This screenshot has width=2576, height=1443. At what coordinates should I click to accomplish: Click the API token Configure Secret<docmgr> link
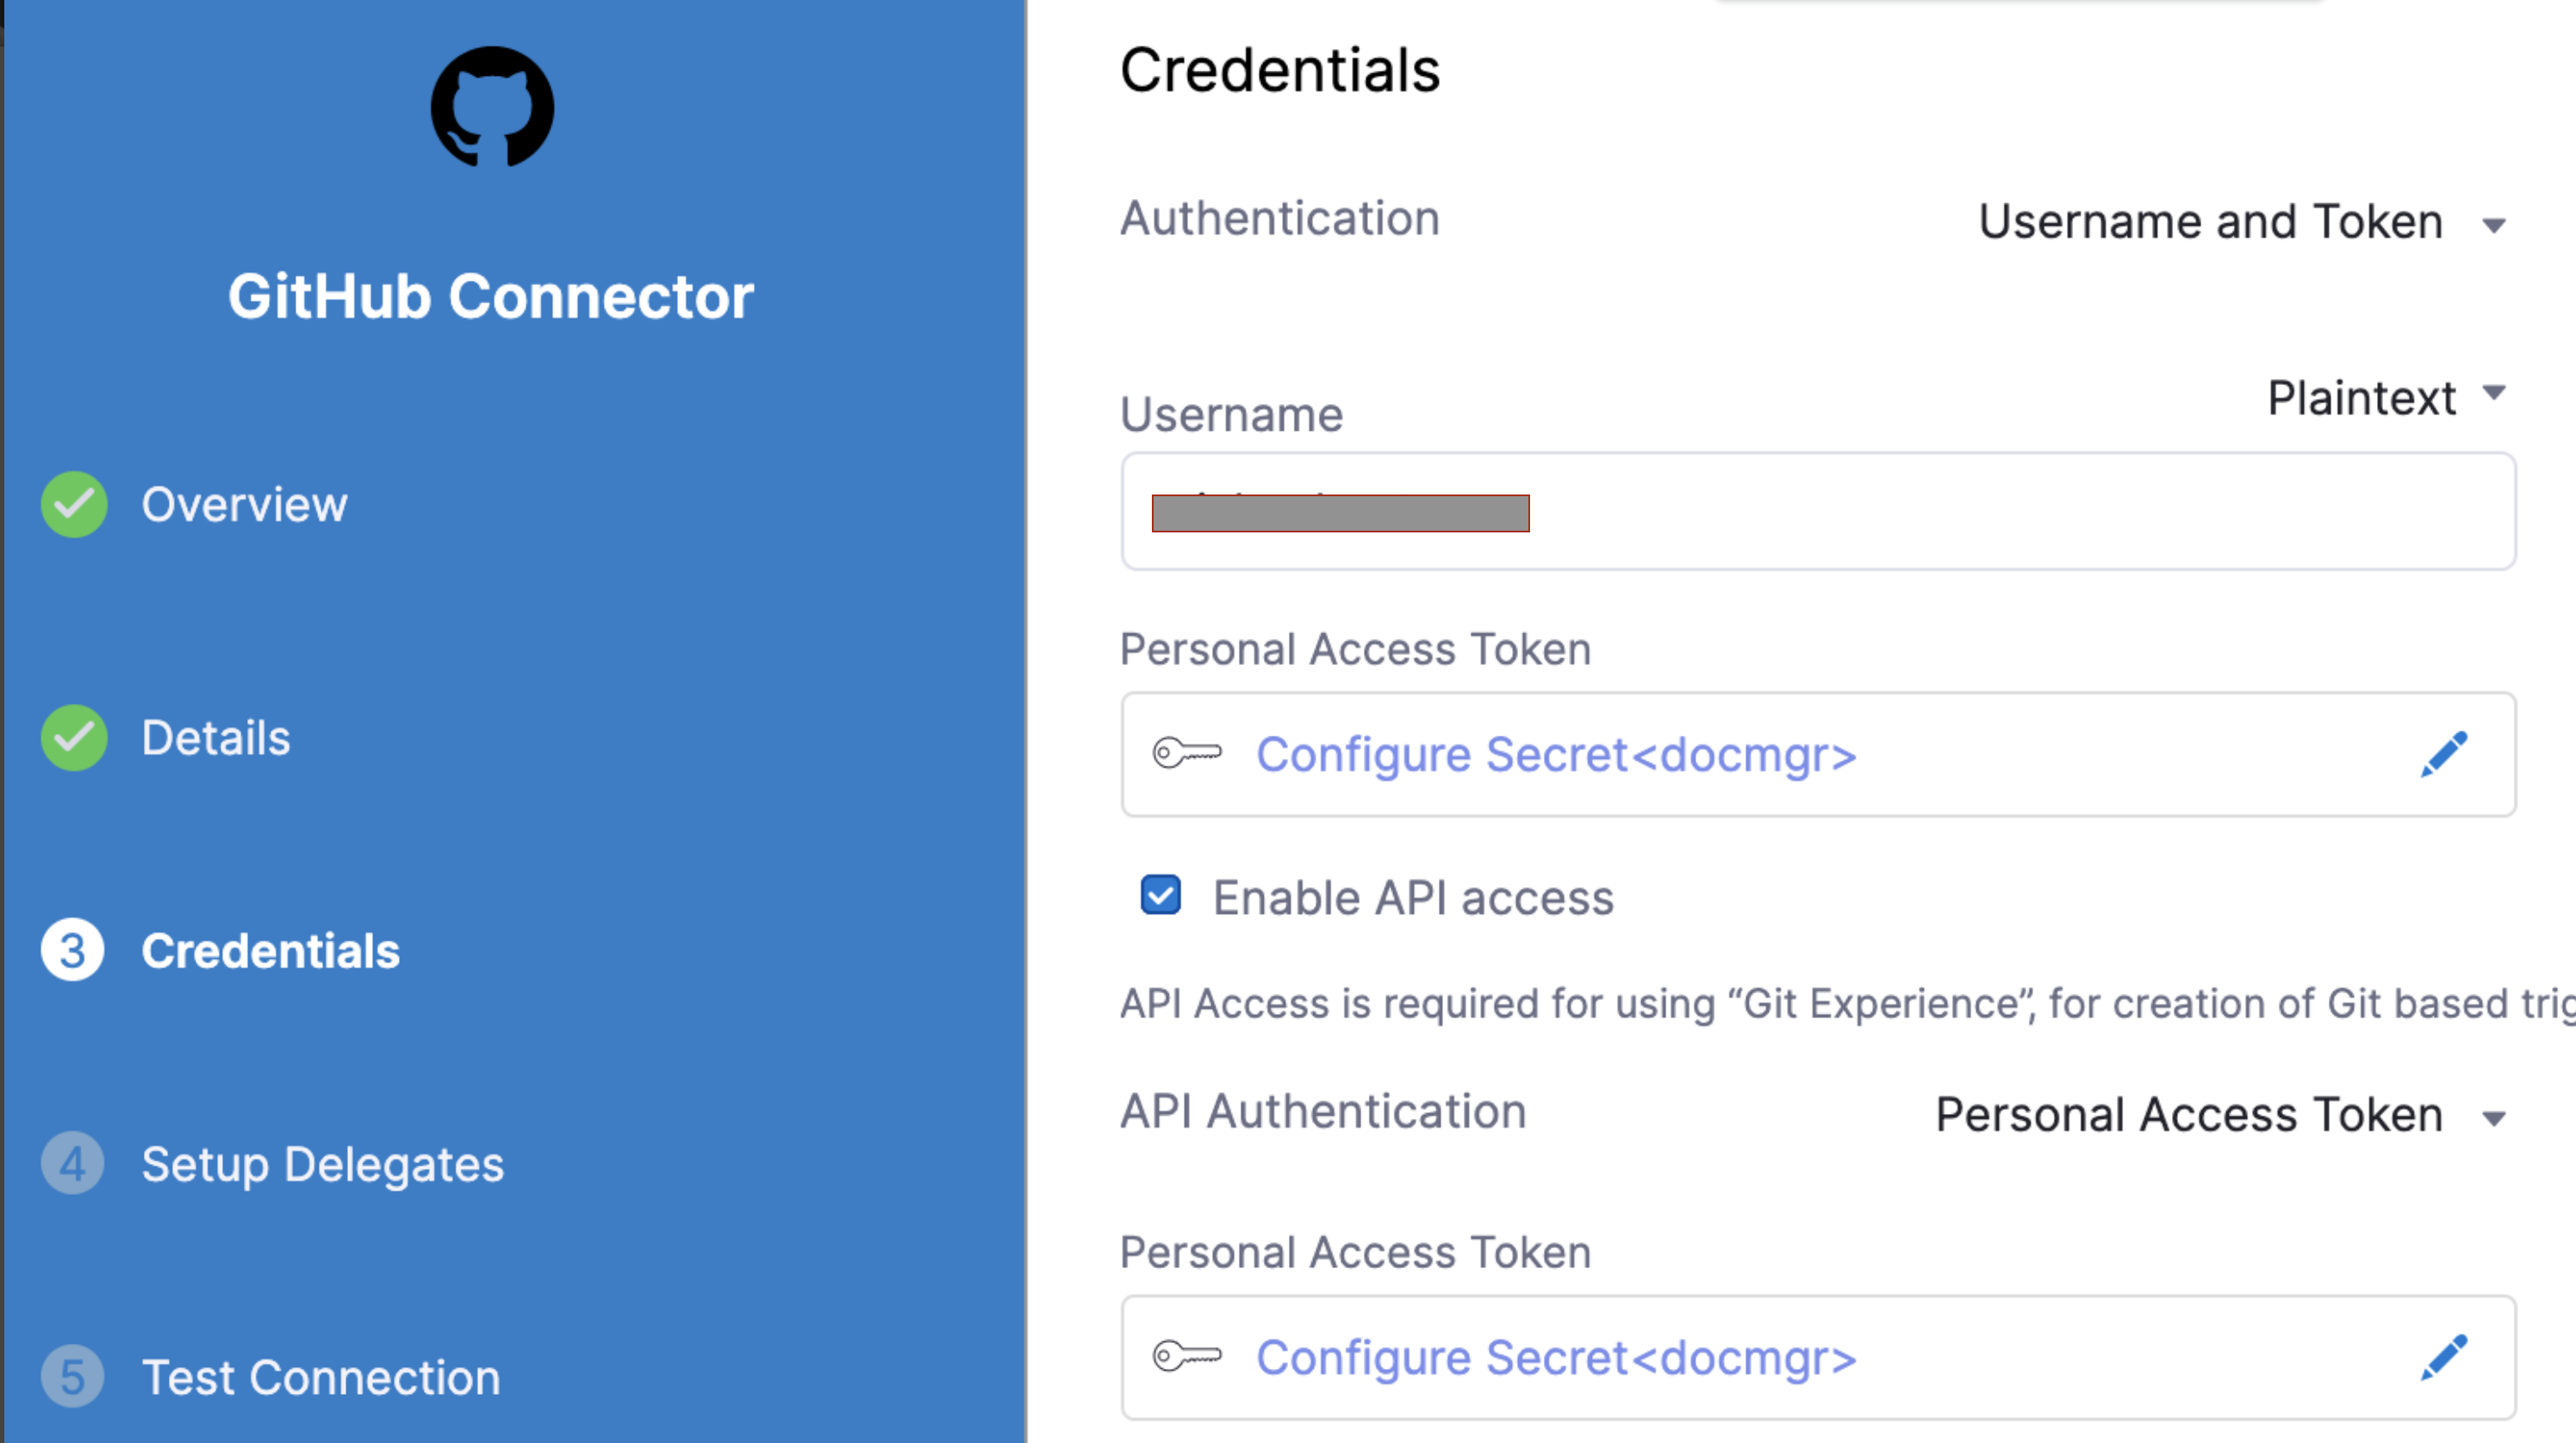pyautogui.click(x=1555, y=1358)
